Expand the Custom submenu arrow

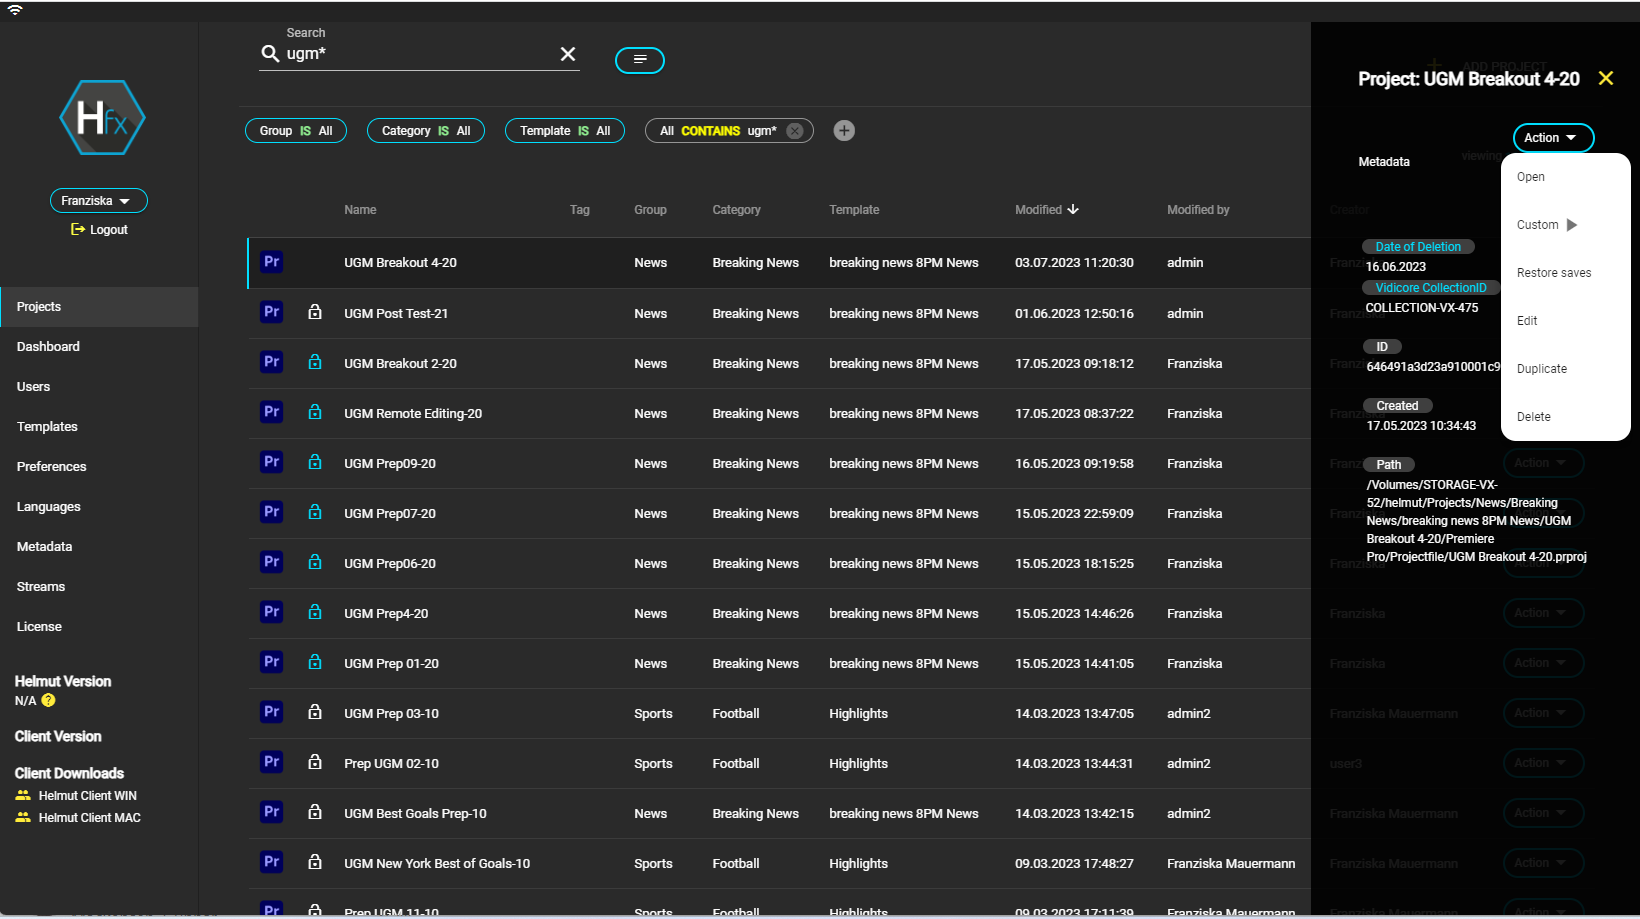(x=1572, y=225)
